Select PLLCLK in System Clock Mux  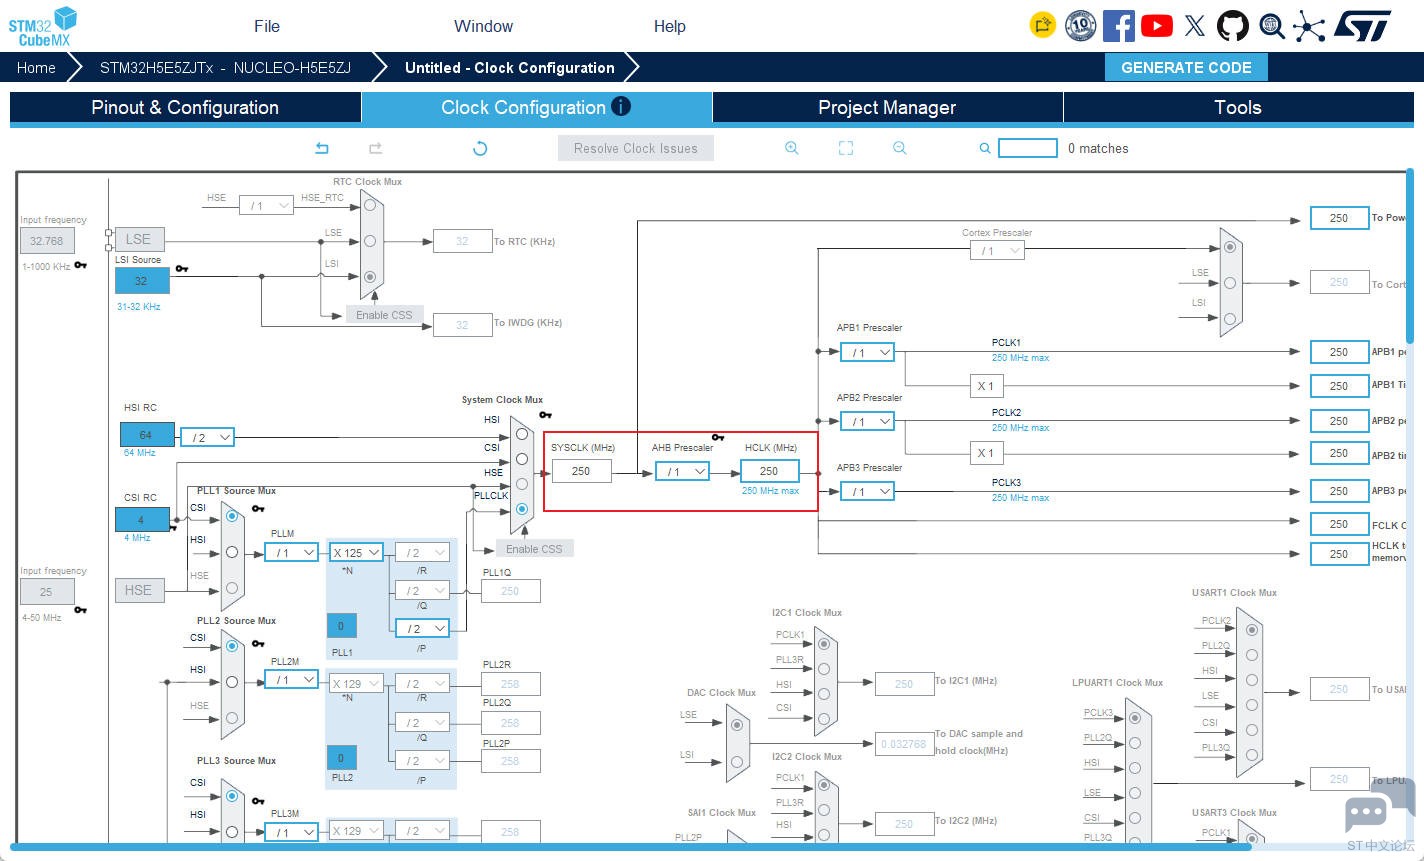(x=521, y=508)
